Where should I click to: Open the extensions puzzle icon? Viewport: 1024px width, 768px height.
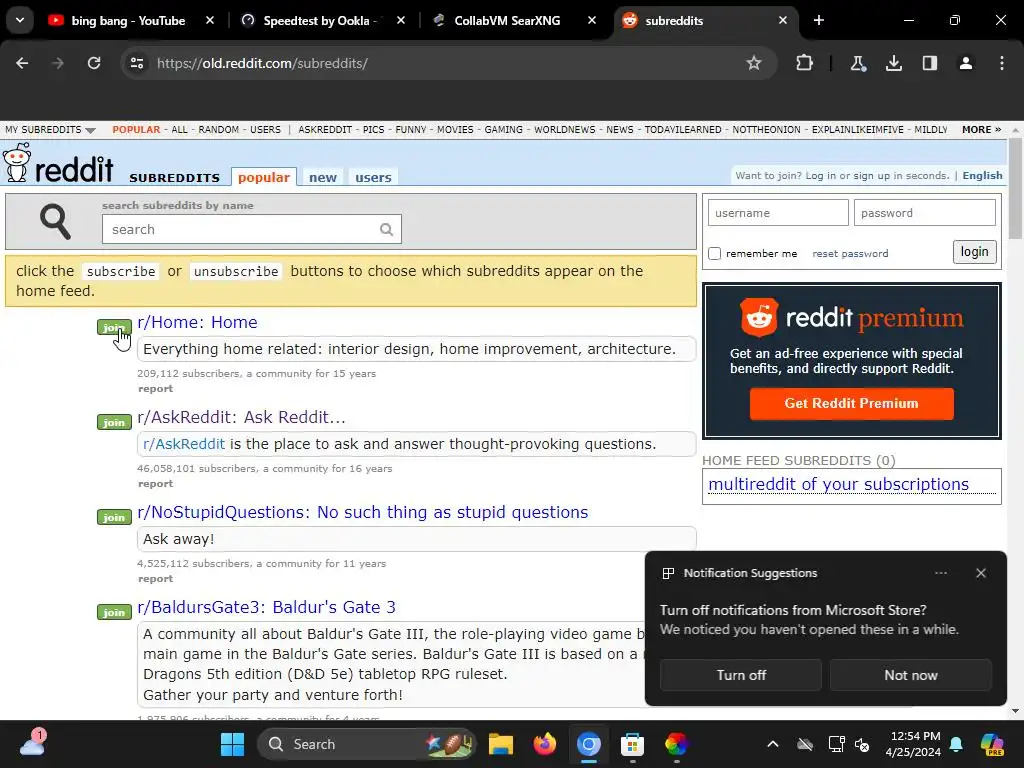pyautogui.click(x=805, y=63)
